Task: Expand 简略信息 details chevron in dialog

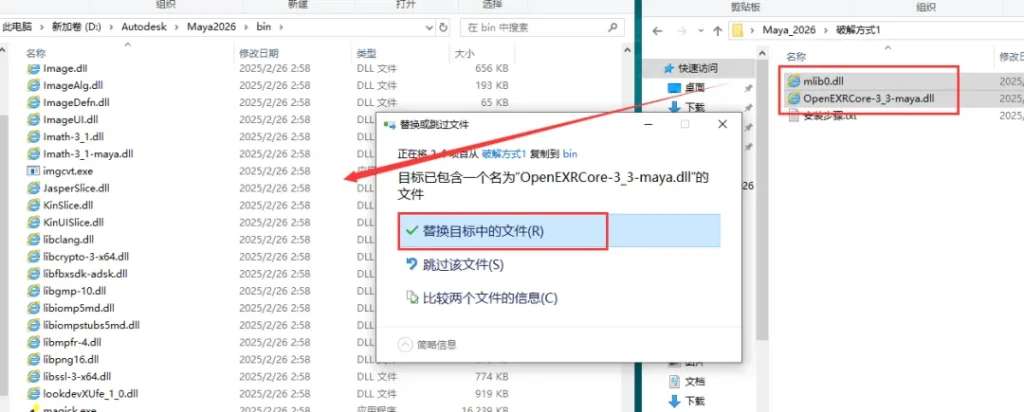Action: tap(405, 343)
